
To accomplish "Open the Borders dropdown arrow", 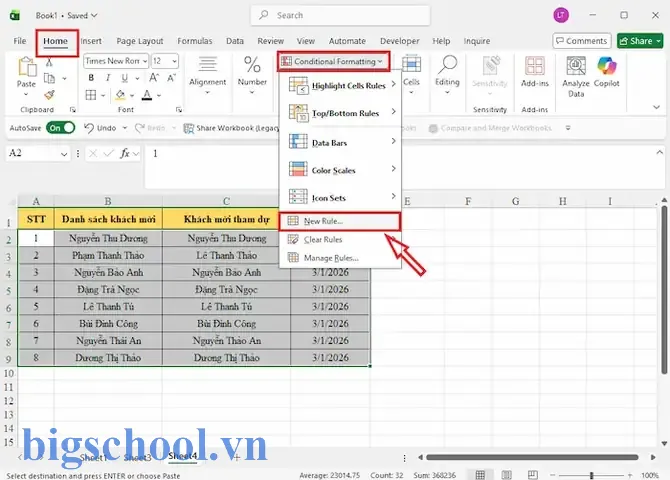I will 103,95.
